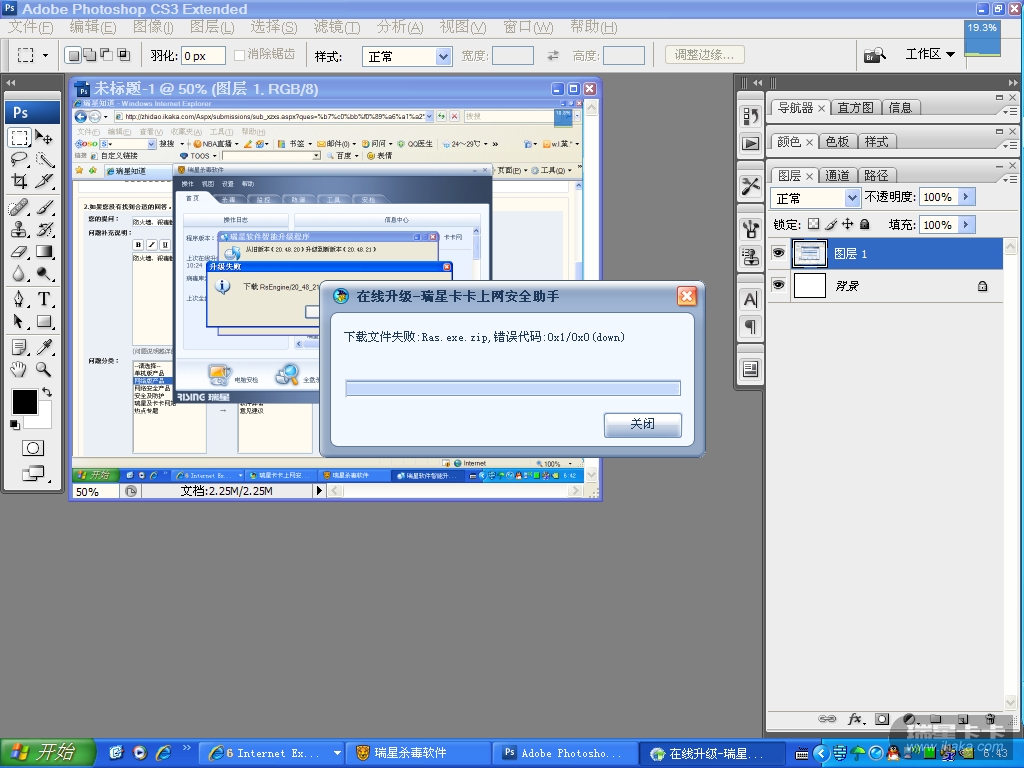This screenshot has height=768, width=1024.
Task: Click the 关闭 button in the dialog
Action: 642,424
